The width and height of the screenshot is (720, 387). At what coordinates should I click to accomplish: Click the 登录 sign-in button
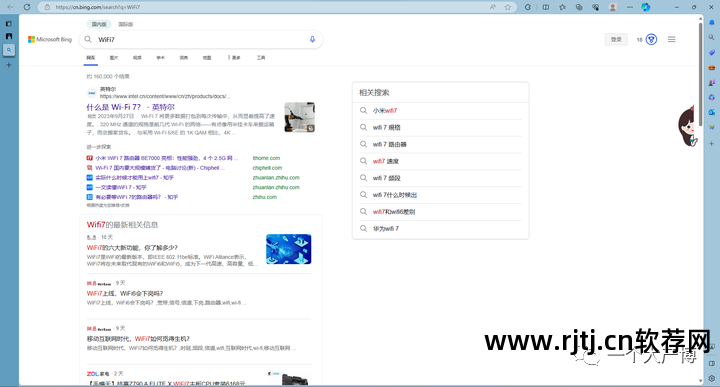point(616,39)
